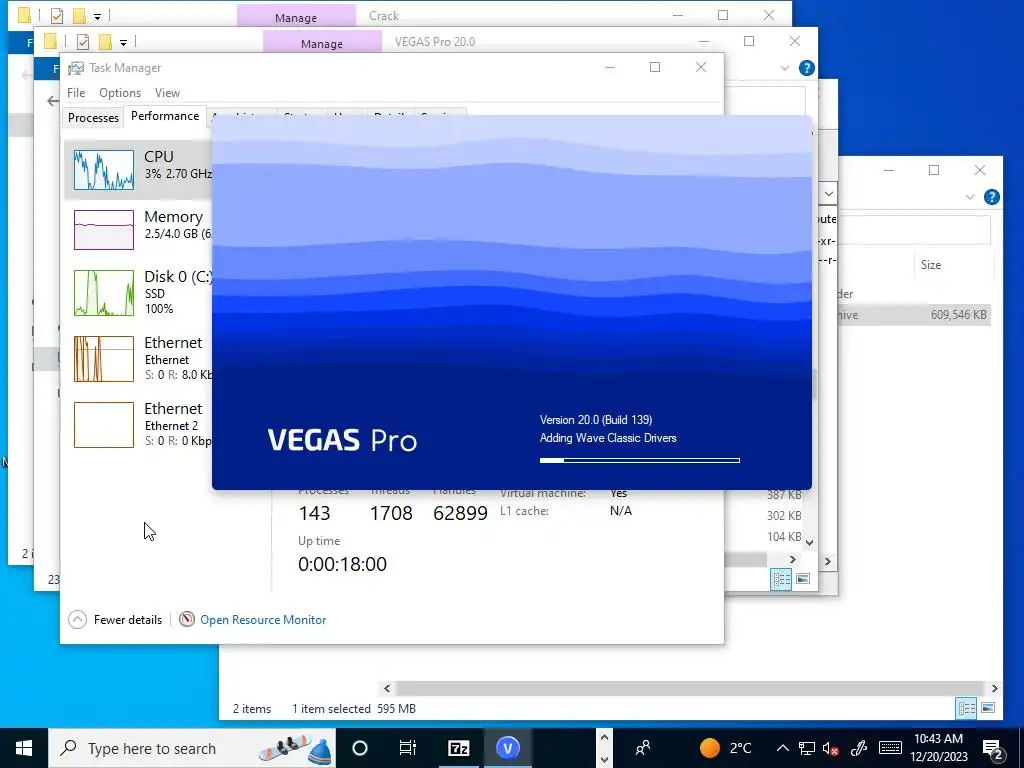
Task: Click the taskbar search box
Action: (x=192, y=748)
